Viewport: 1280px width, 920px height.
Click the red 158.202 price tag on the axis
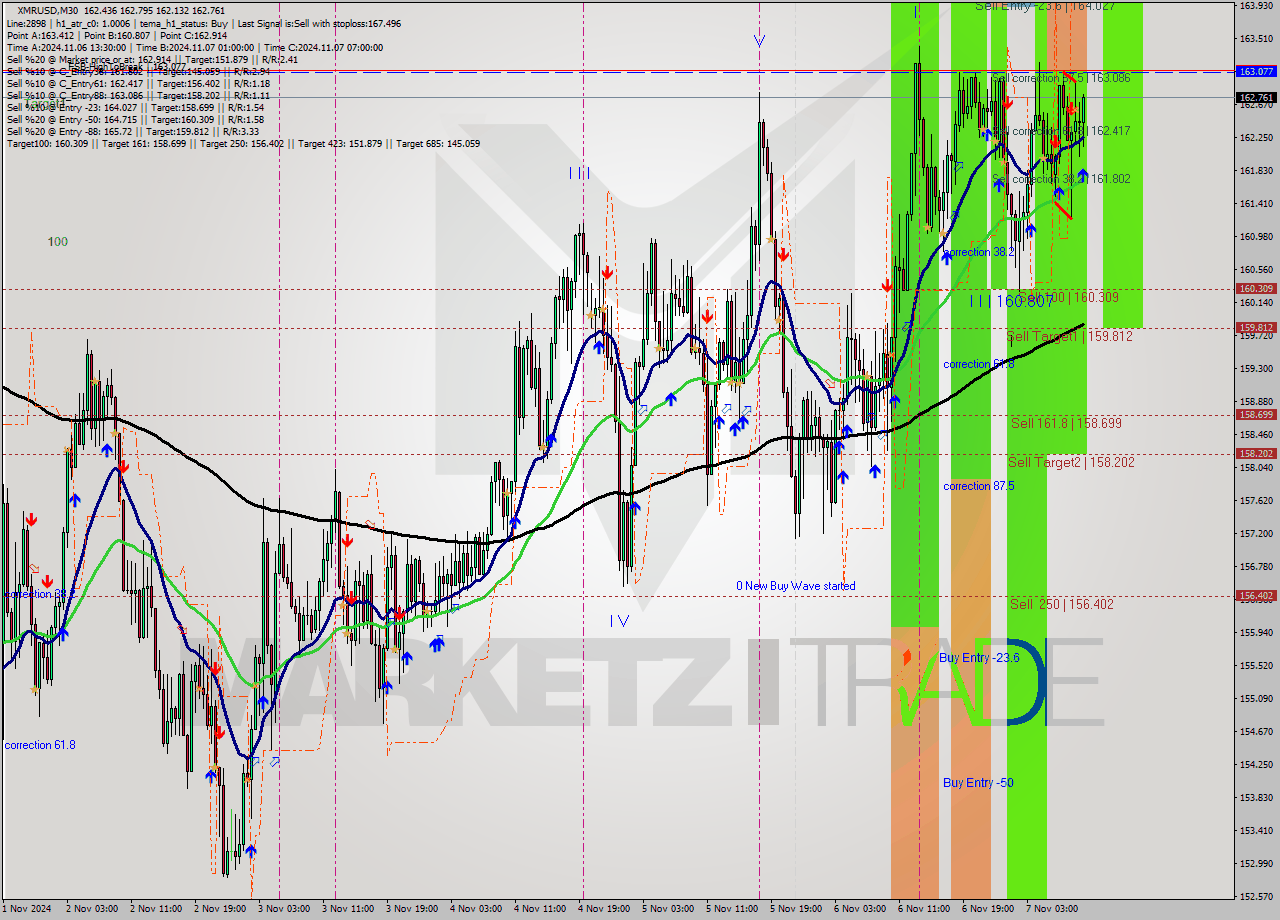1256,453
